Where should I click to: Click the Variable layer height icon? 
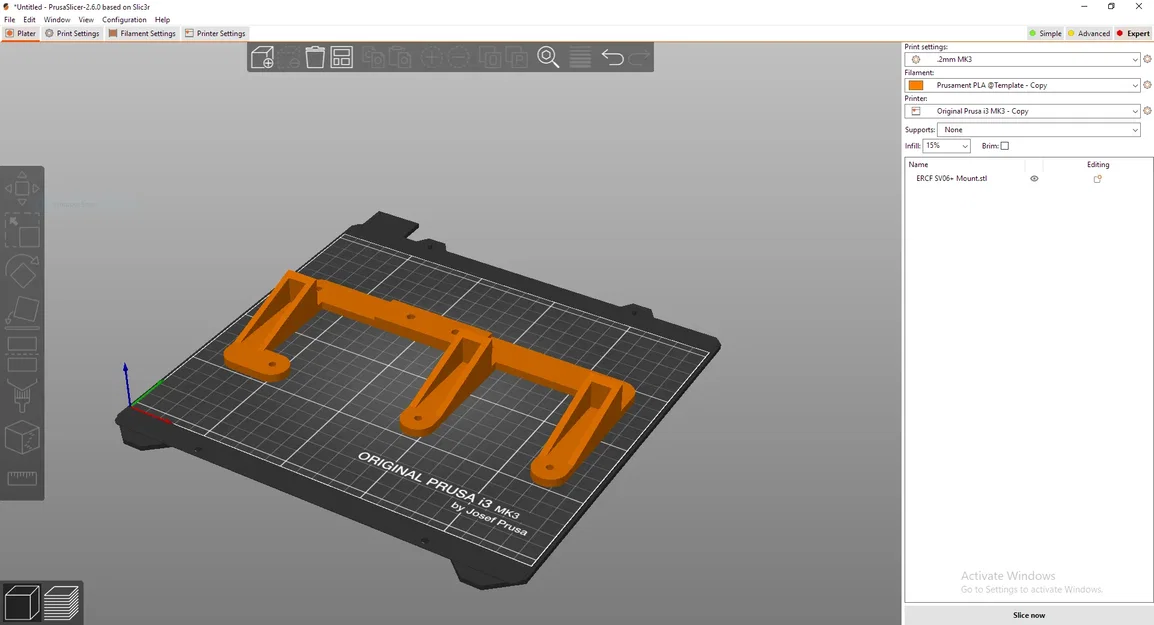(x=580, y=57)
